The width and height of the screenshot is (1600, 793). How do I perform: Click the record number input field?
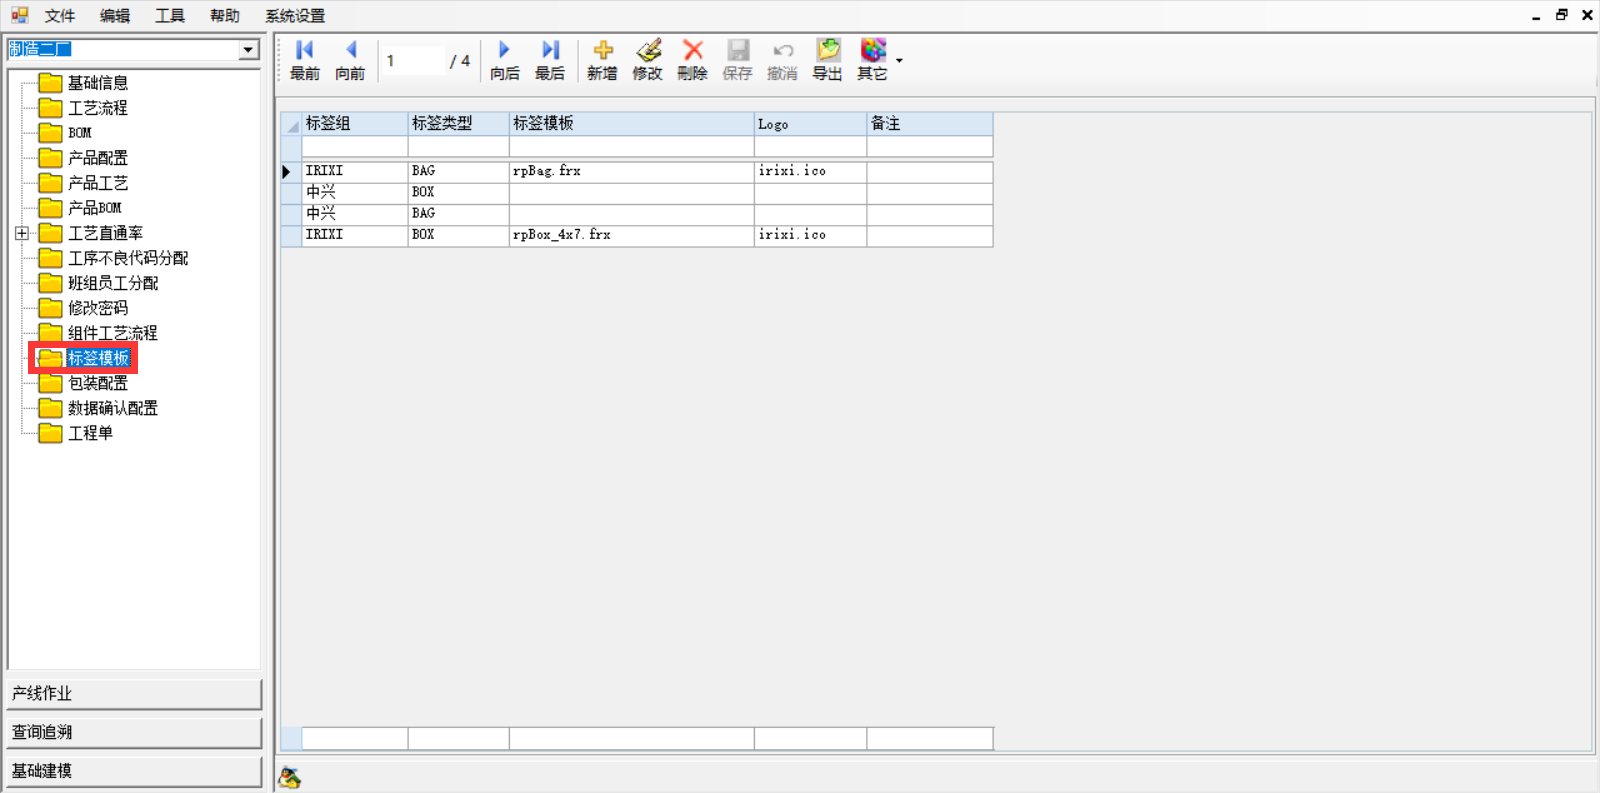point(413,61)
